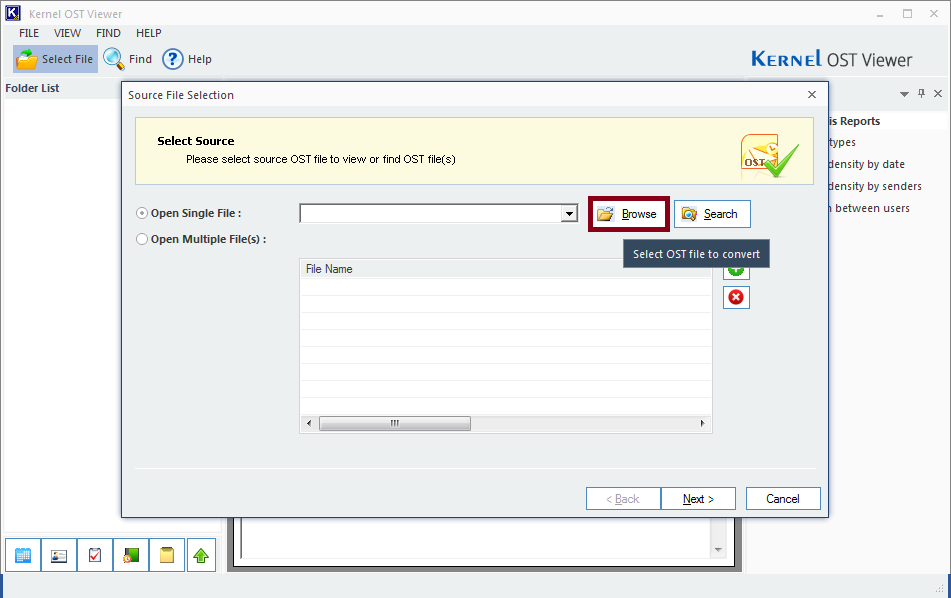Image resolution: width=951 pixels, height=598 pixels.
Task: Click the green add file icon
Action: (736, 273)
